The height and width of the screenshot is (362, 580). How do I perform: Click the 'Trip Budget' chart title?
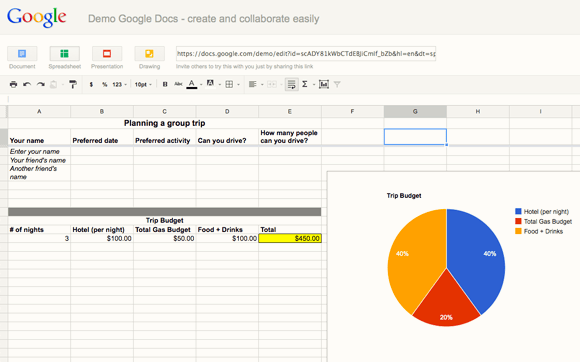click(x=404, y=196)
